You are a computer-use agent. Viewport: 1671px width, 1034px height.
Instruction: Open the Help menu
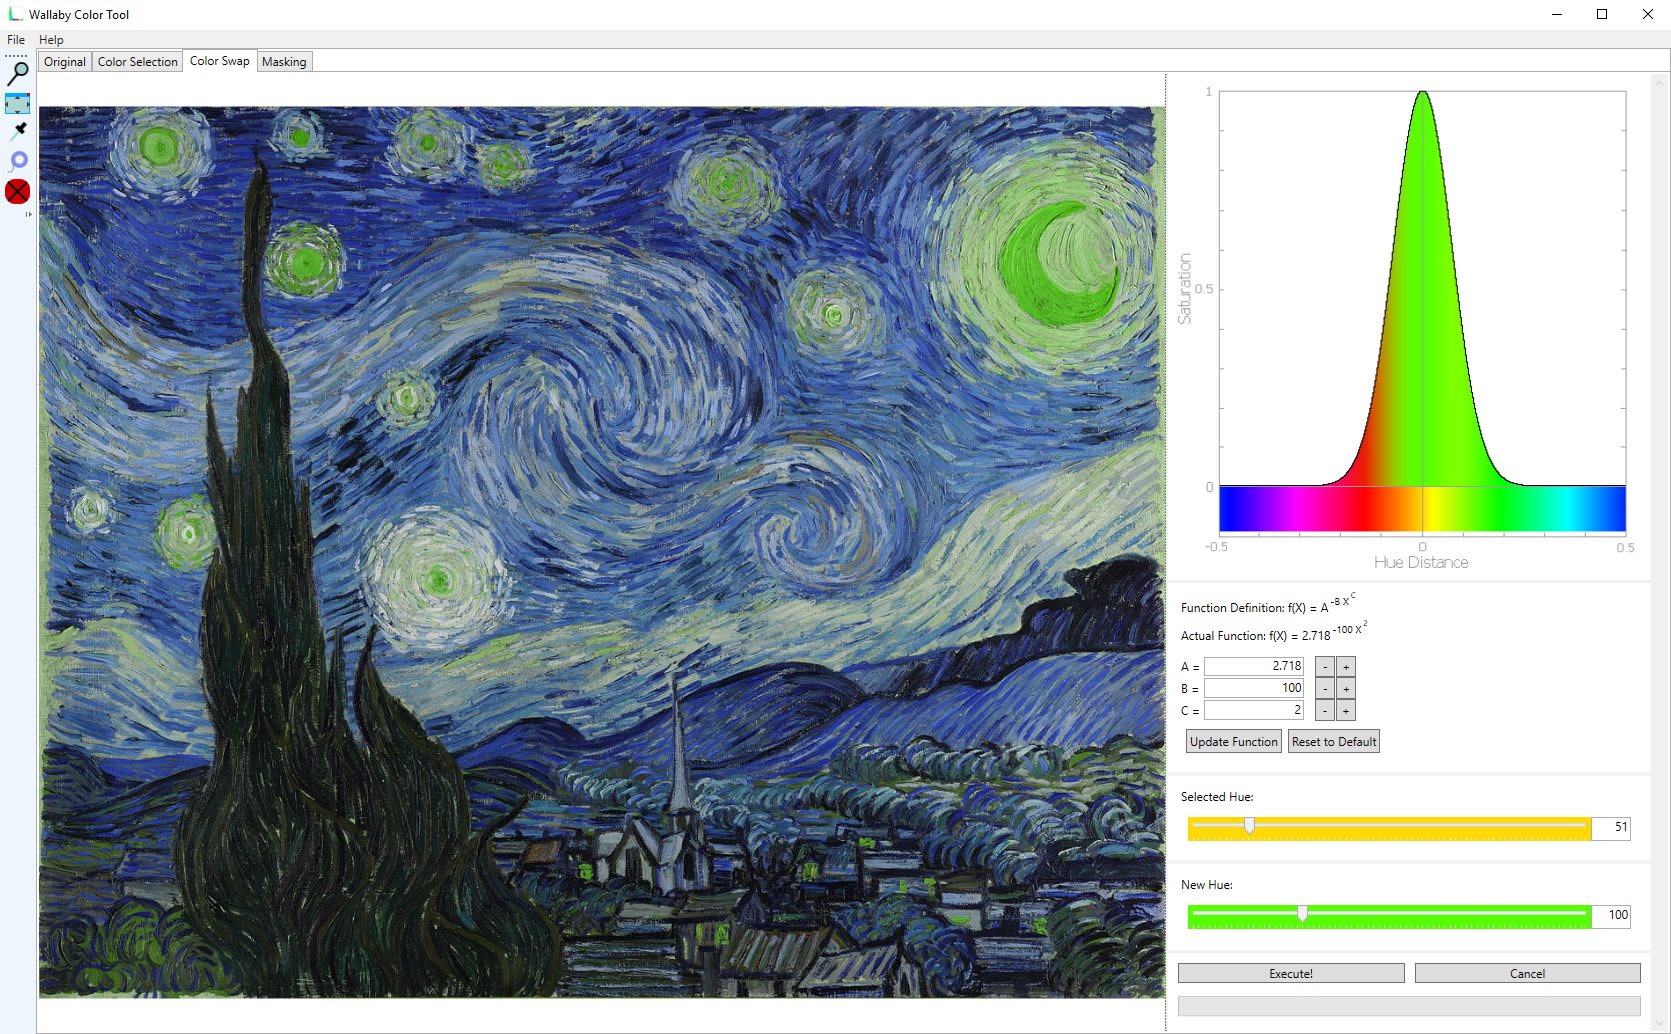51,40
